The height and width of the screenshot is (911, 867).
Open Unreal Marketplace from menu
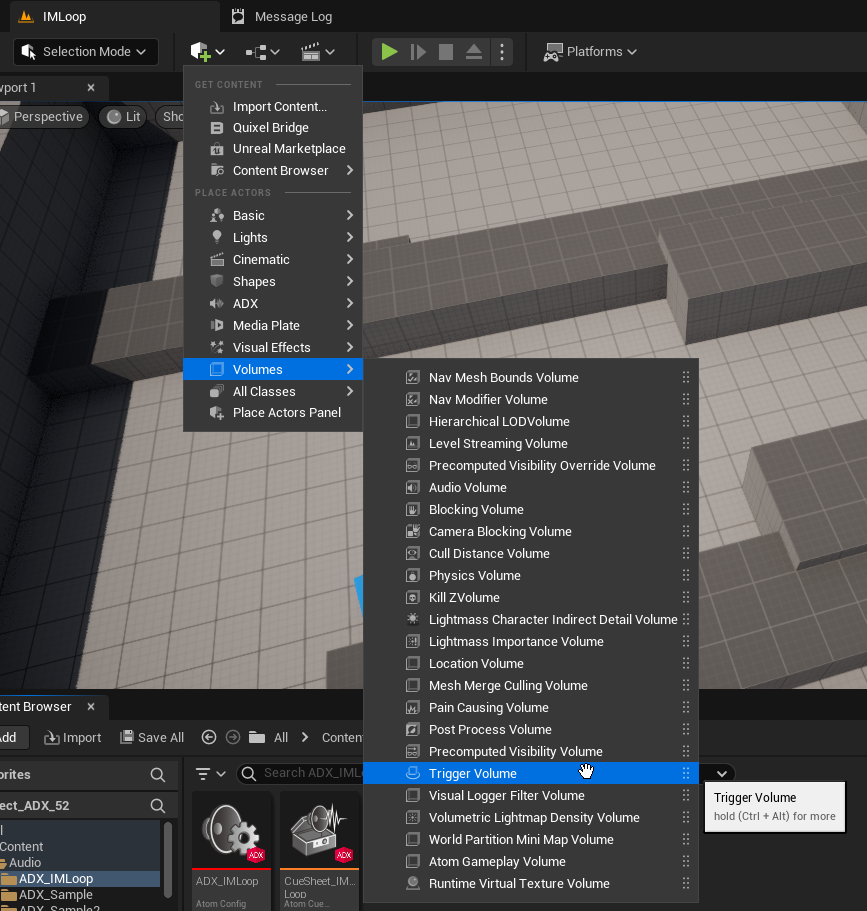tap(273, 149)
